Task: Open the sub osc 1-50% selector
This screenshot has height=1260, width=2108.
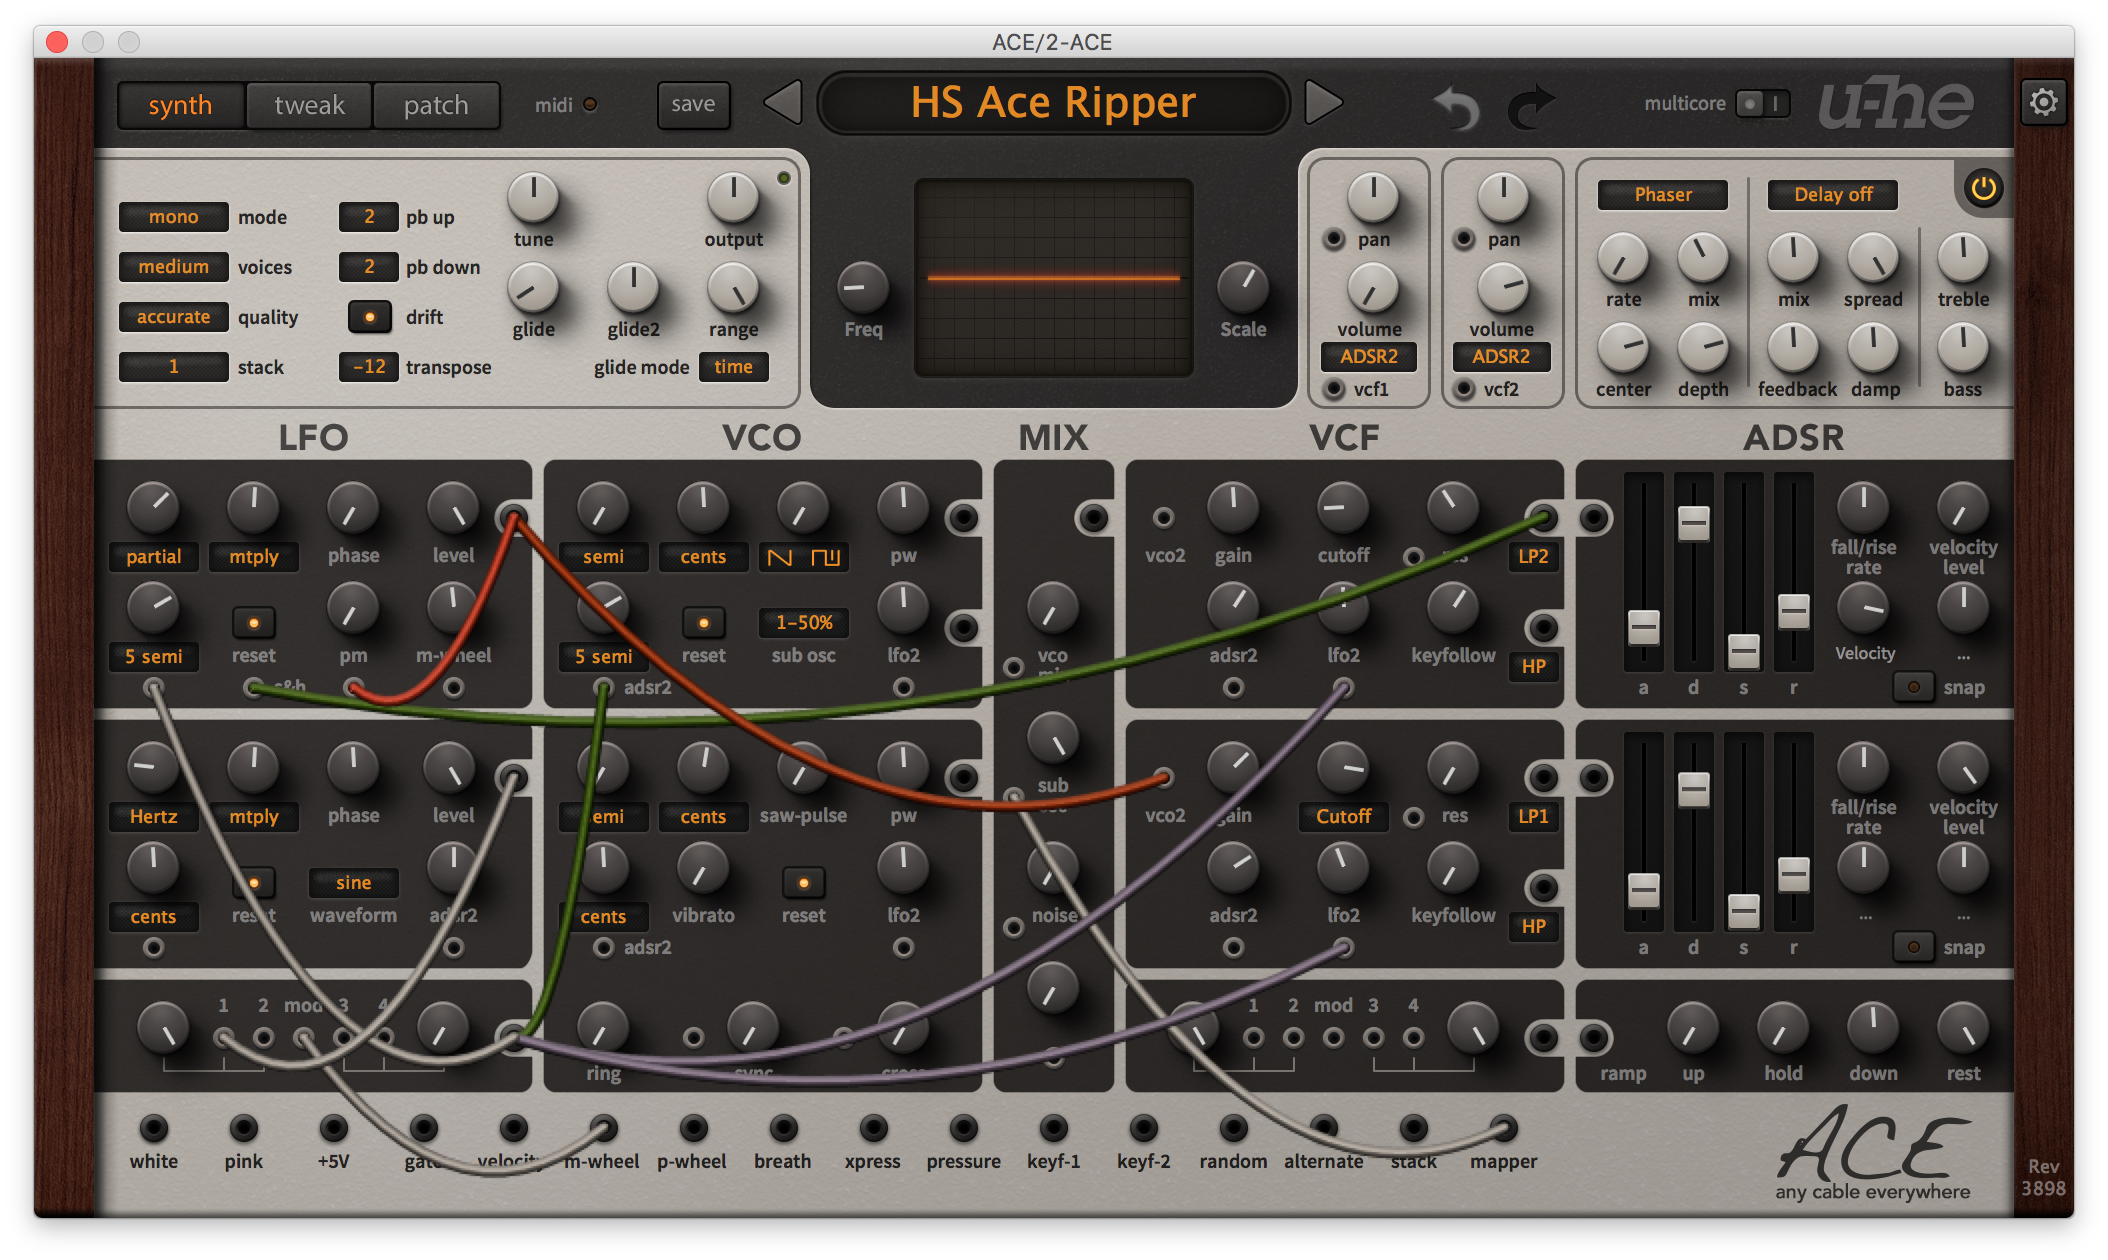Action: tap(803, 623)
